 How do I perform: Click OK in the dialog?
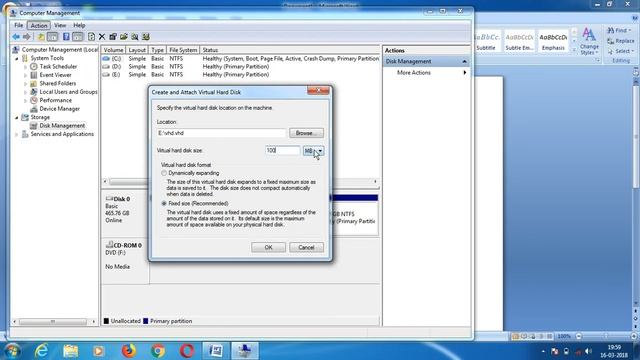268,247
